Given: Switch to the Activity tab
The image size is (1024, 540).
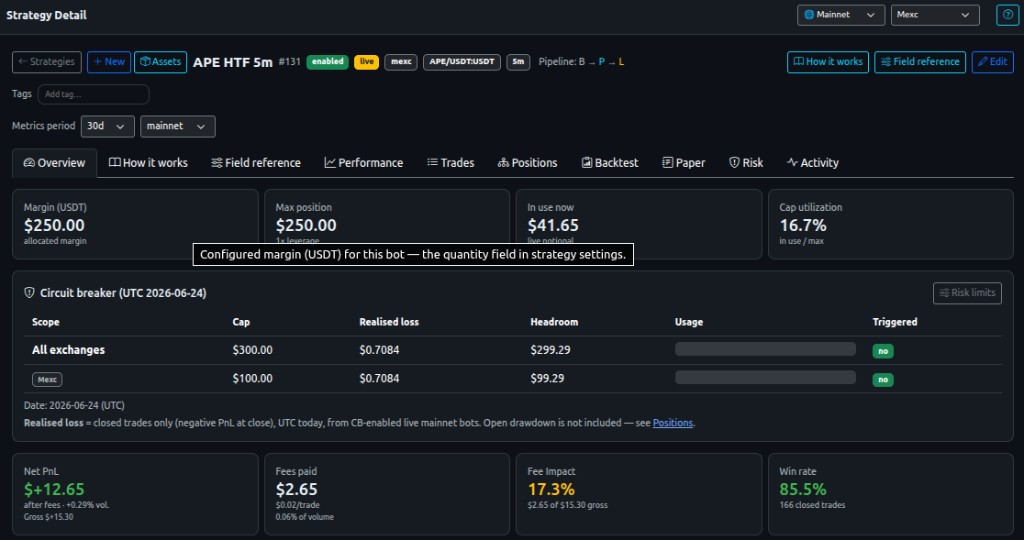Looking at the screenshot, I should click(813, 163).
